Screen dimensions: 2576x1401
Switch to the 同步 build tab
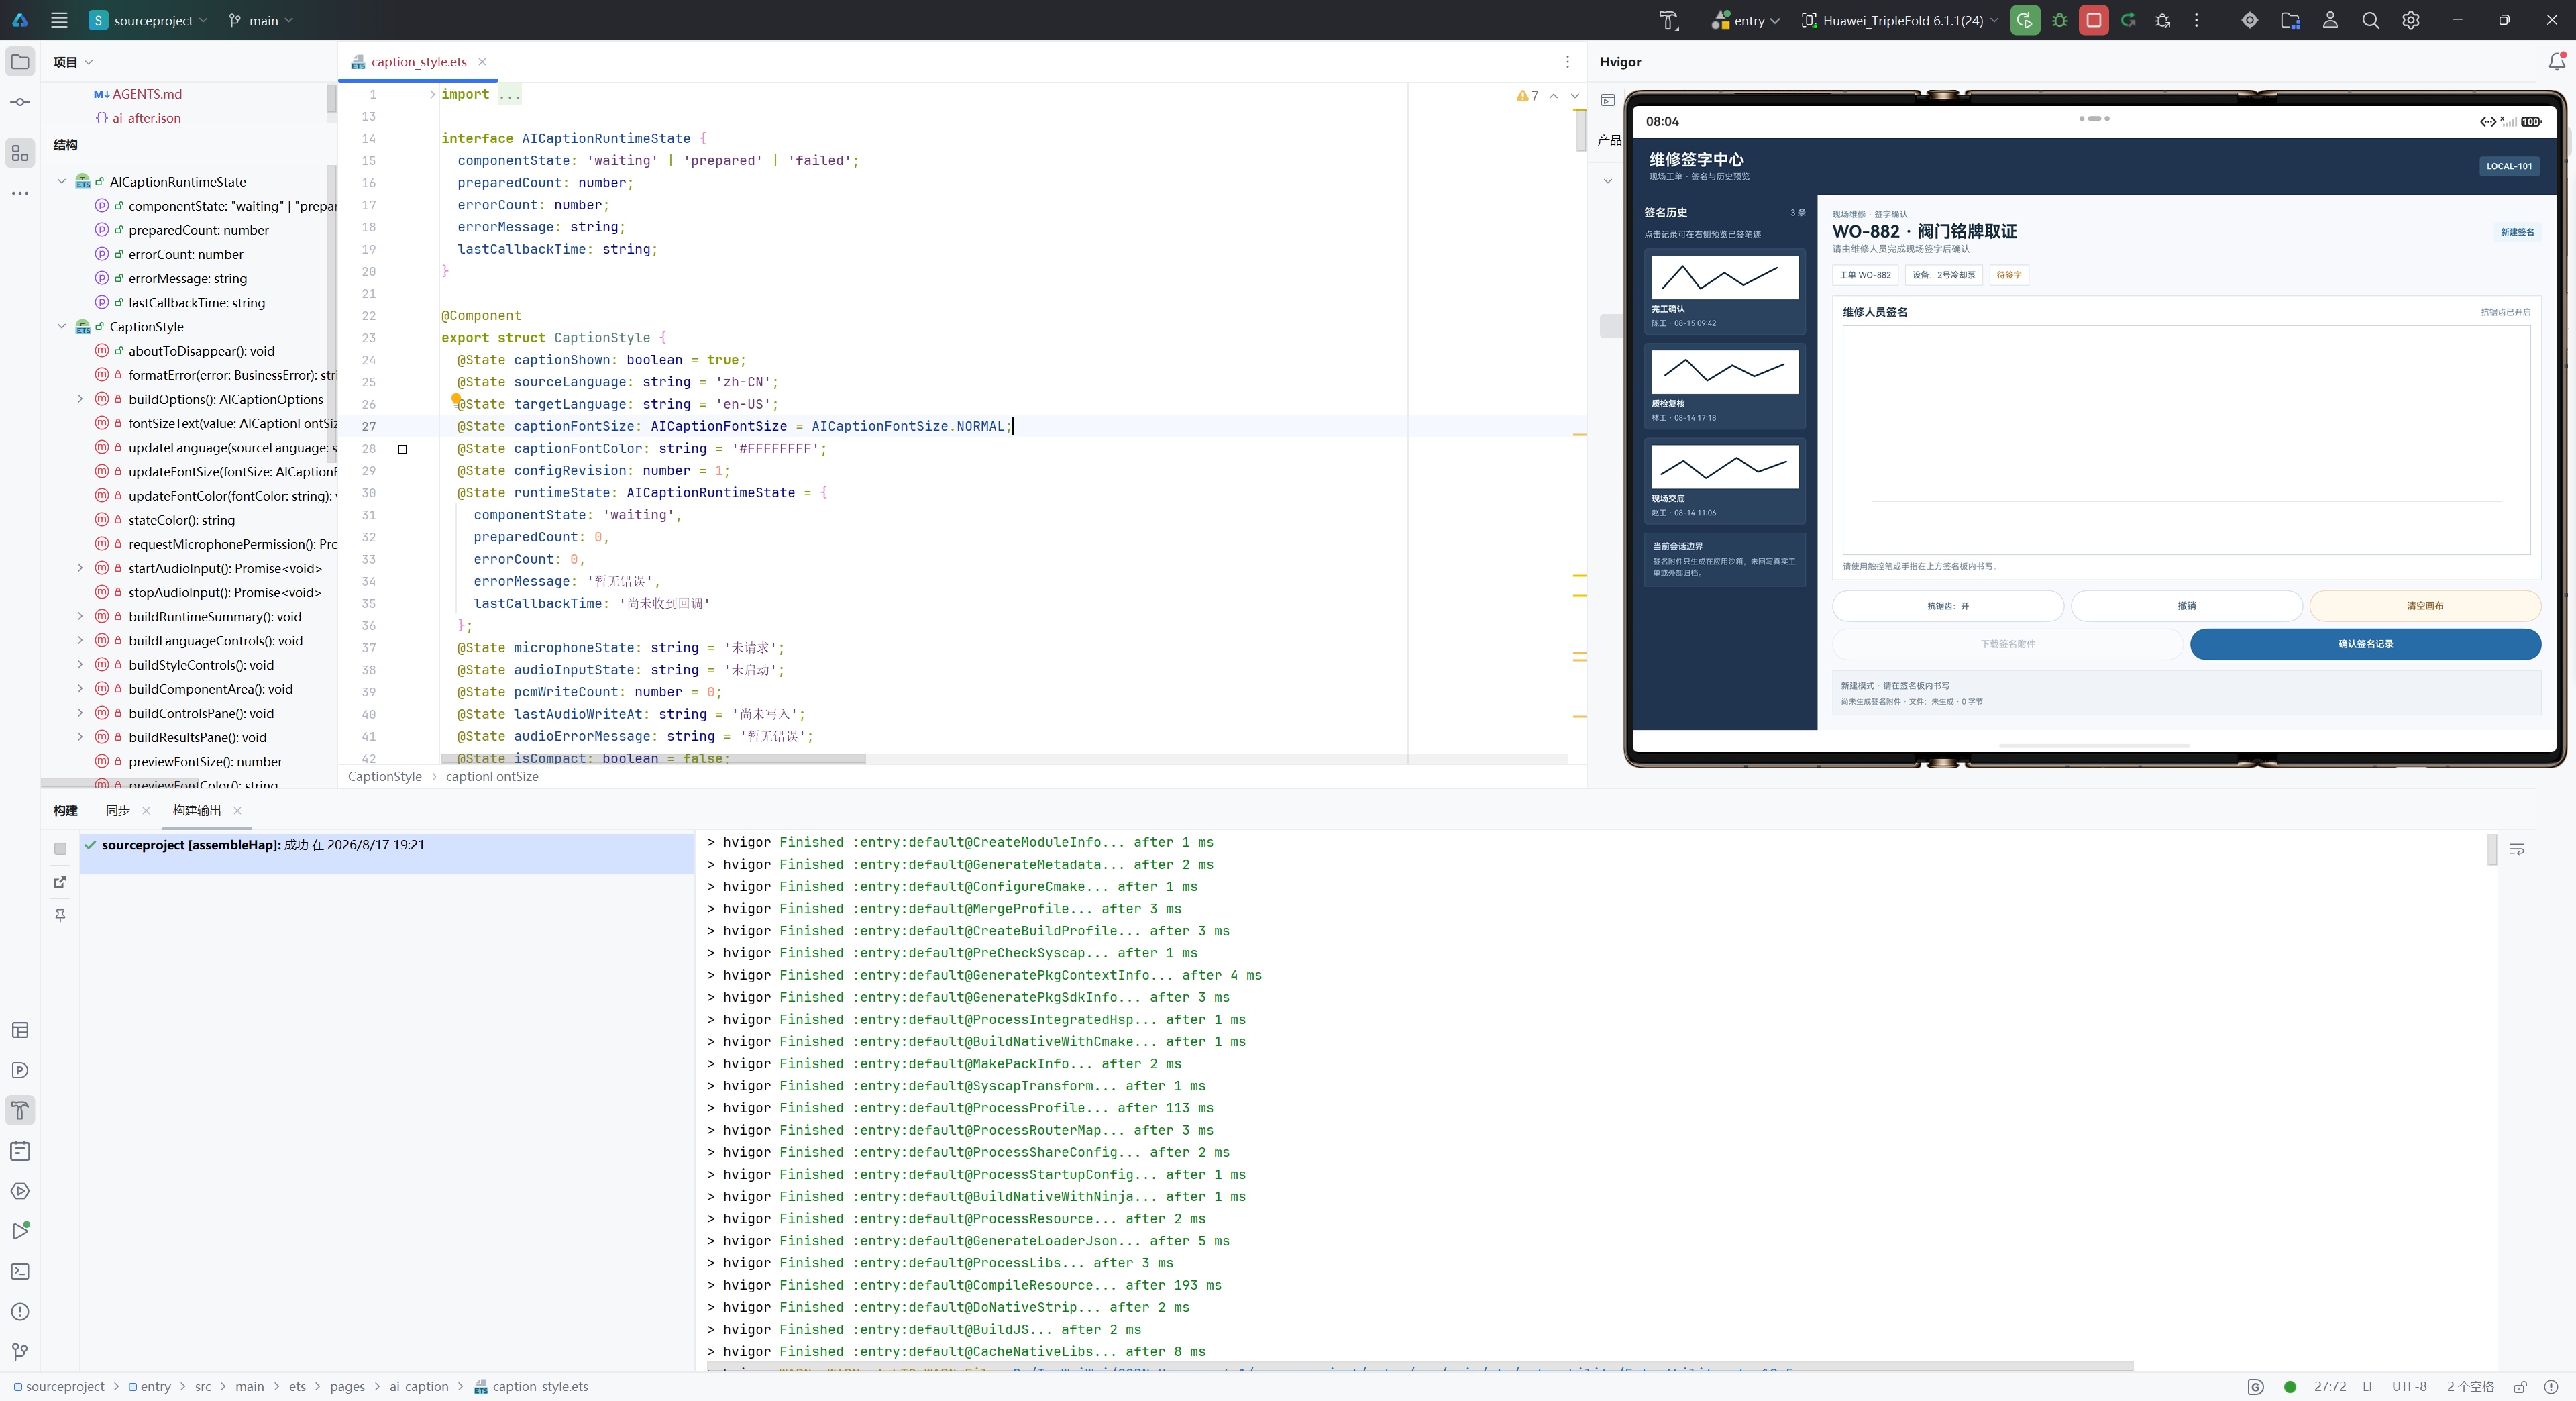click(118, 810)
